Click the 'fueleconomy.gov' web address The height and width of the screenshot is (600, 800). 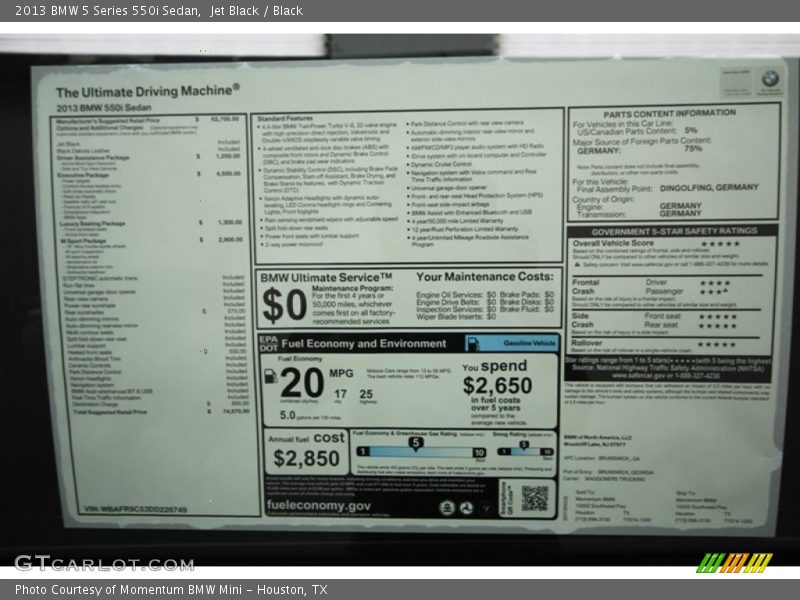coord(318,506)
